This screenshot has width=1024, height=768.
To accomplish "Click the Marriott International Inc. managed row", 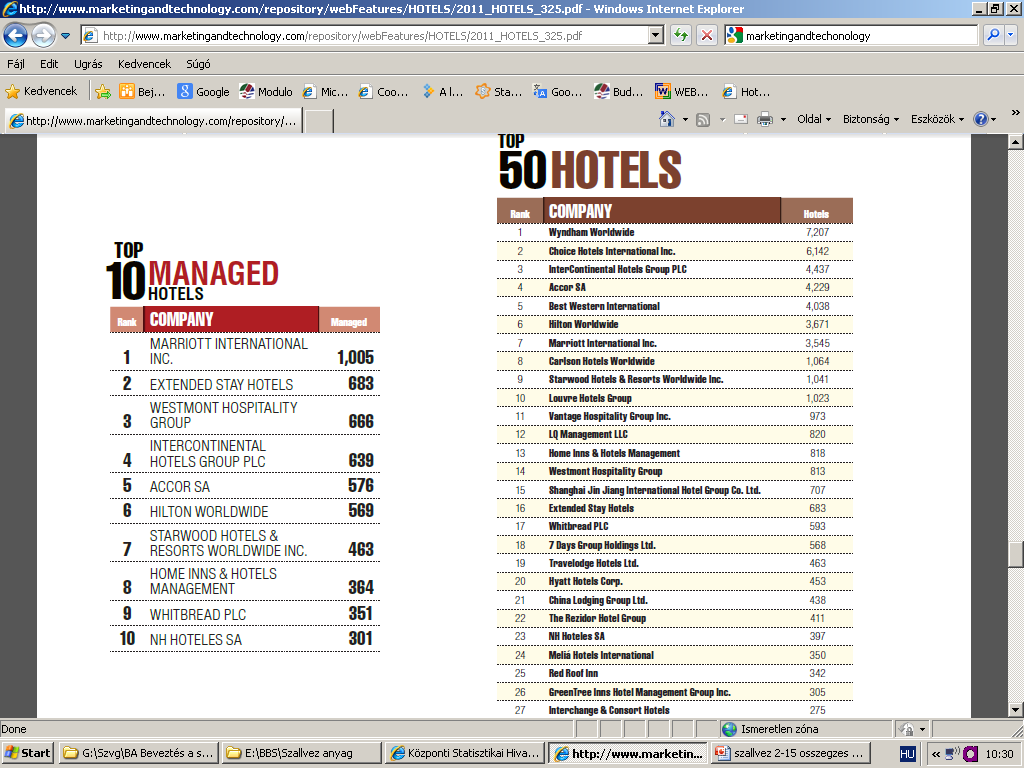I will coord(245,351).
